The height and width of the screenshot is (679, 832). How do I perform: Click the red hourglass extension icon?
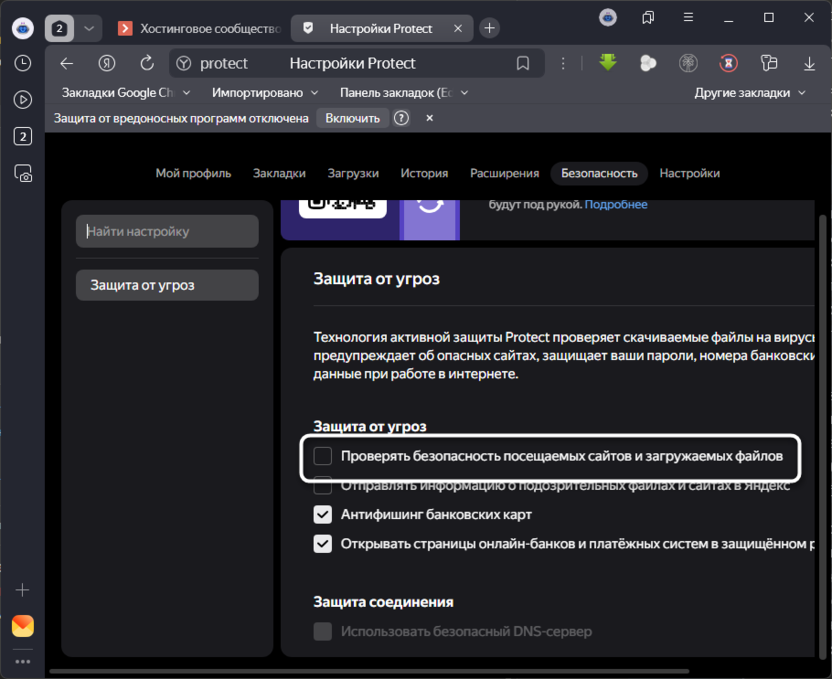pyautogui.click(x=727, y=62)
